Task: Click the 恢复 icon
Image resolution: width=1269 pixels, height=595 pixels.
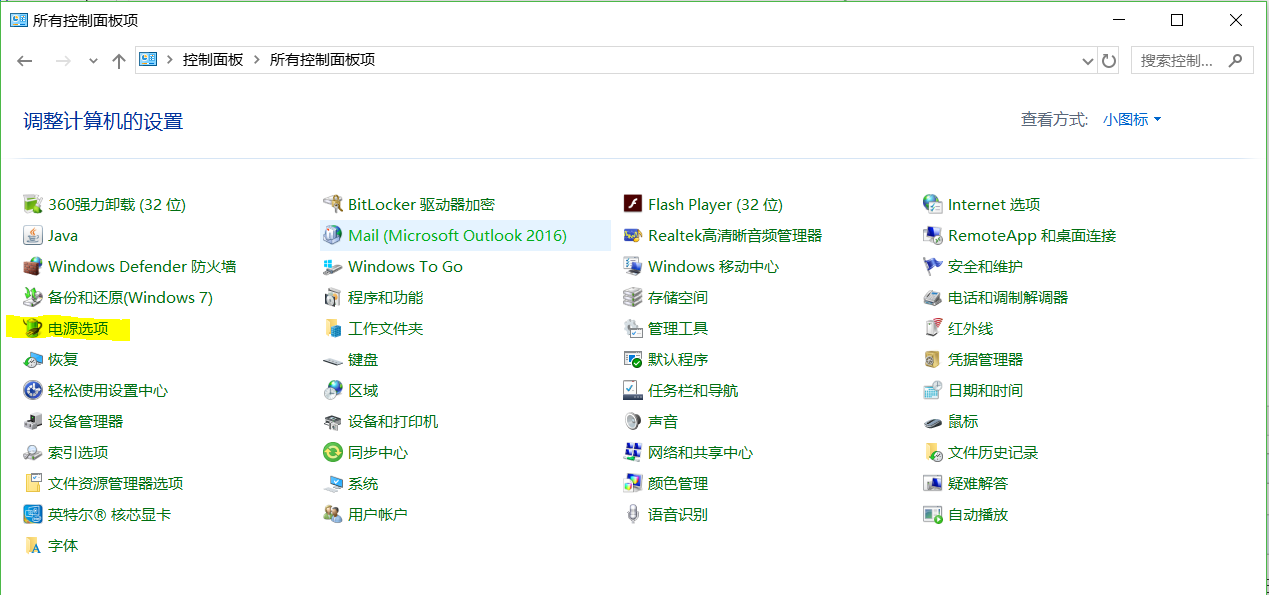Action: [33, 359]
